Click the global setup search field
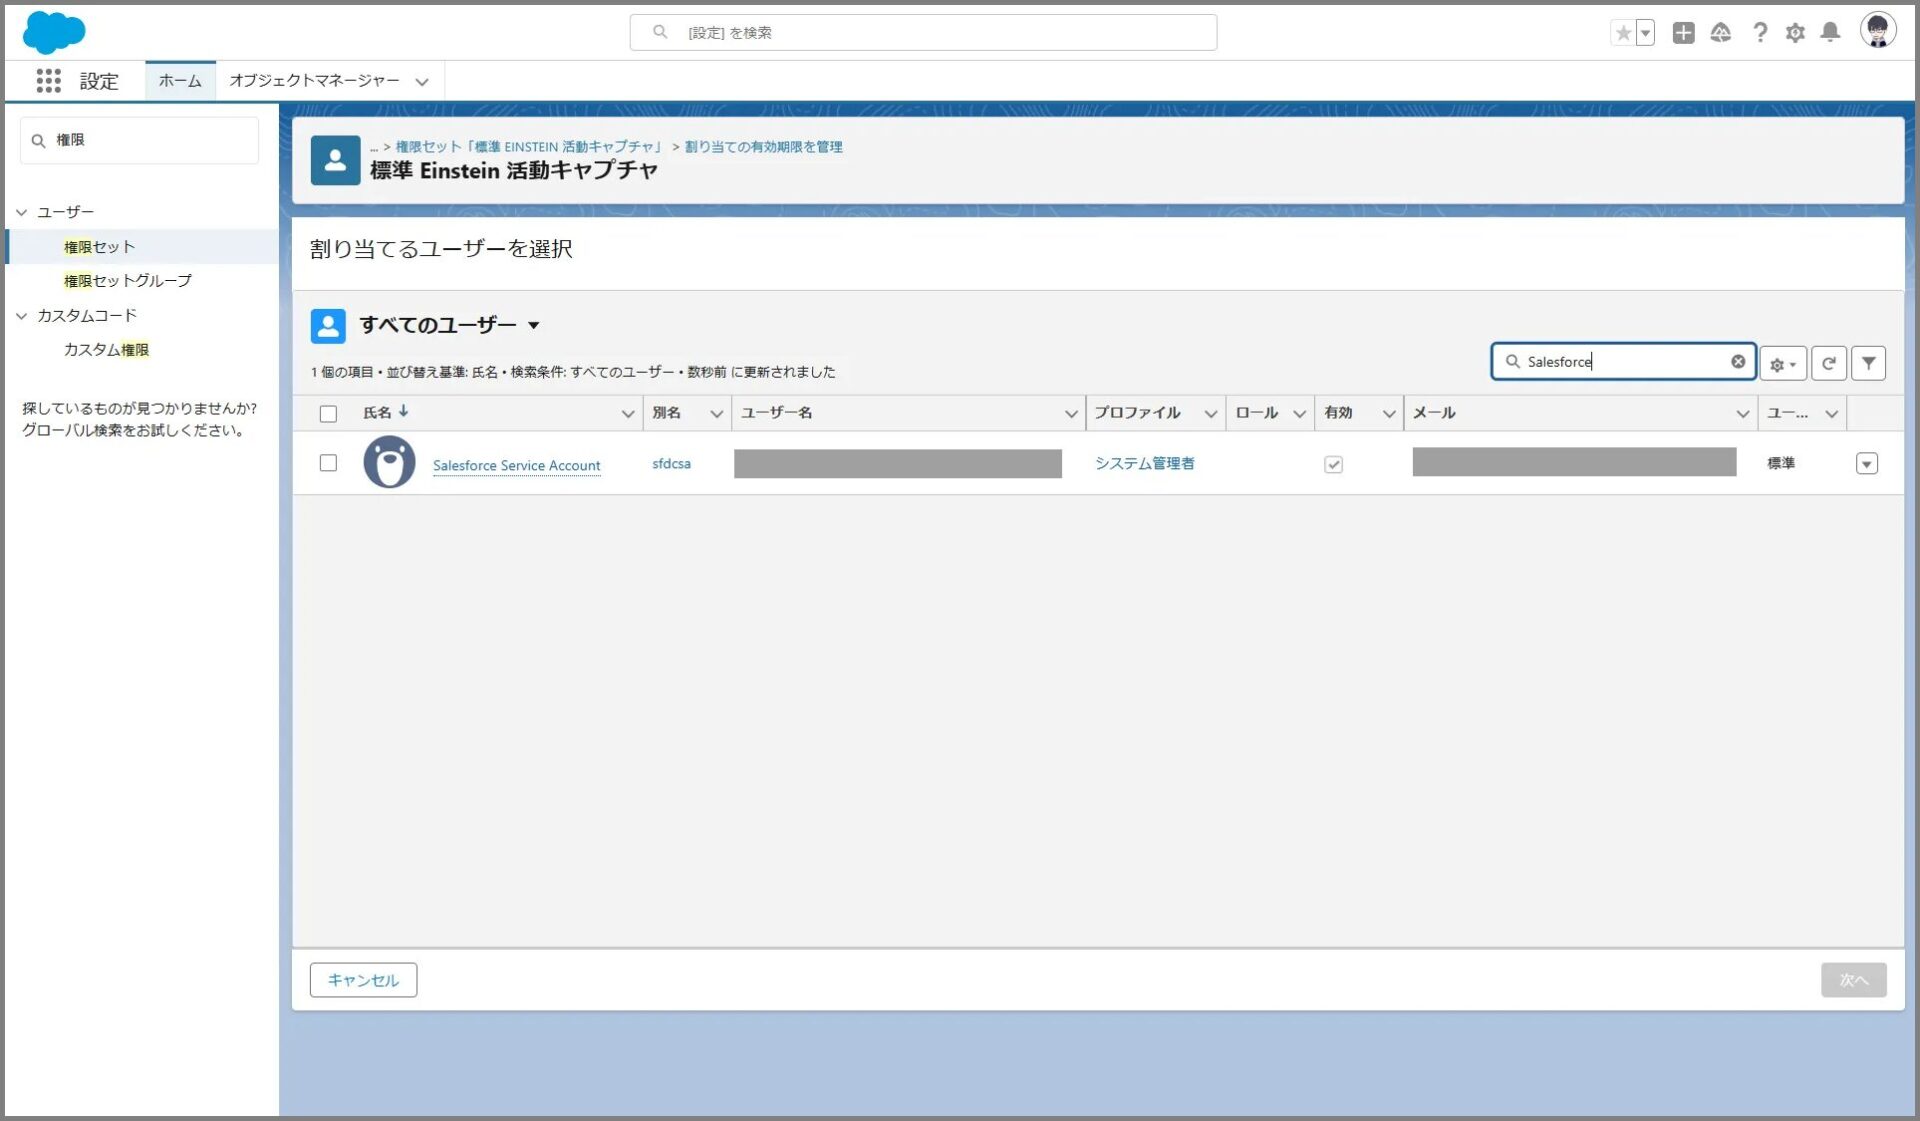Screen dimensions: 1920x1121 click(923, 33)
